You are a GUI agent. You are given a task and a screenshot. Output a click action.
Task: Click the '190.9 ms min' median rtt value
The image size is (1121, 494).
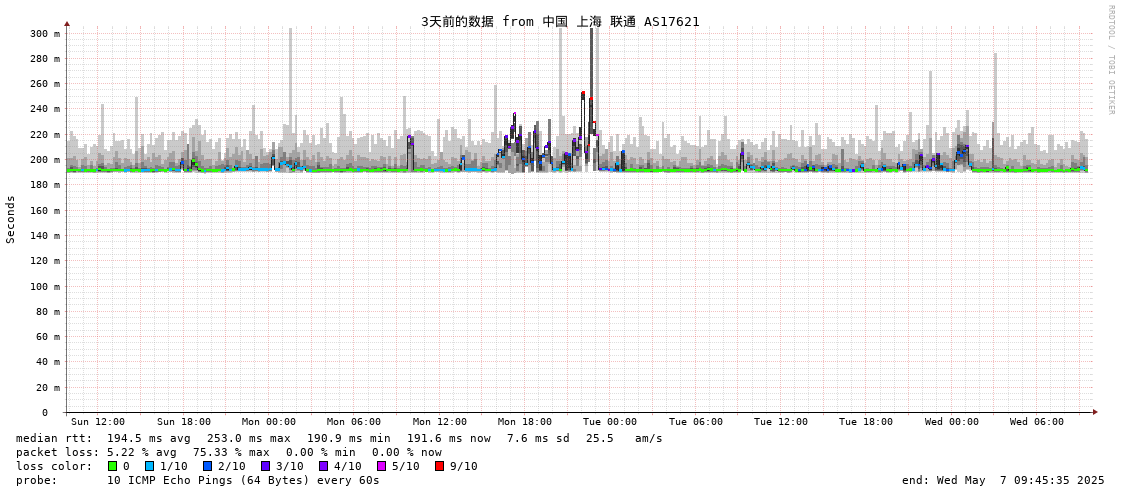point(349,438)
